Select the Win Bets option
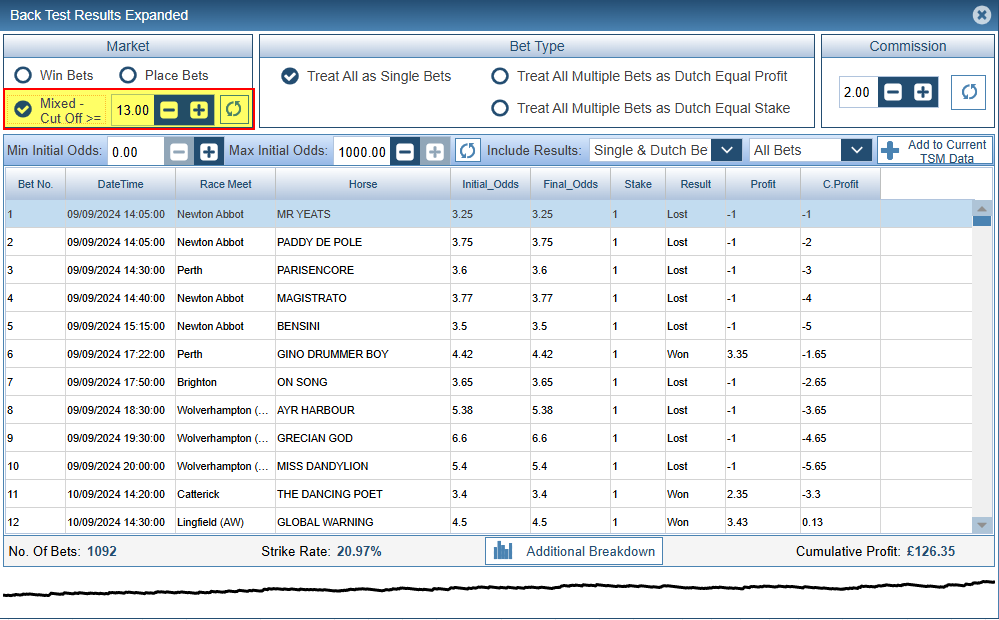The height and width of the screenshot is (620, 999). tap(23, 75)
